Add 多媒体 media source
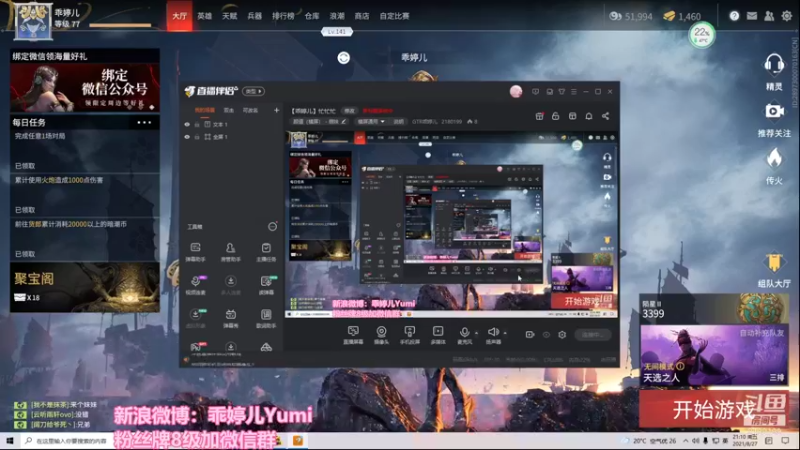The image size is (800, 450). (438, 335)
